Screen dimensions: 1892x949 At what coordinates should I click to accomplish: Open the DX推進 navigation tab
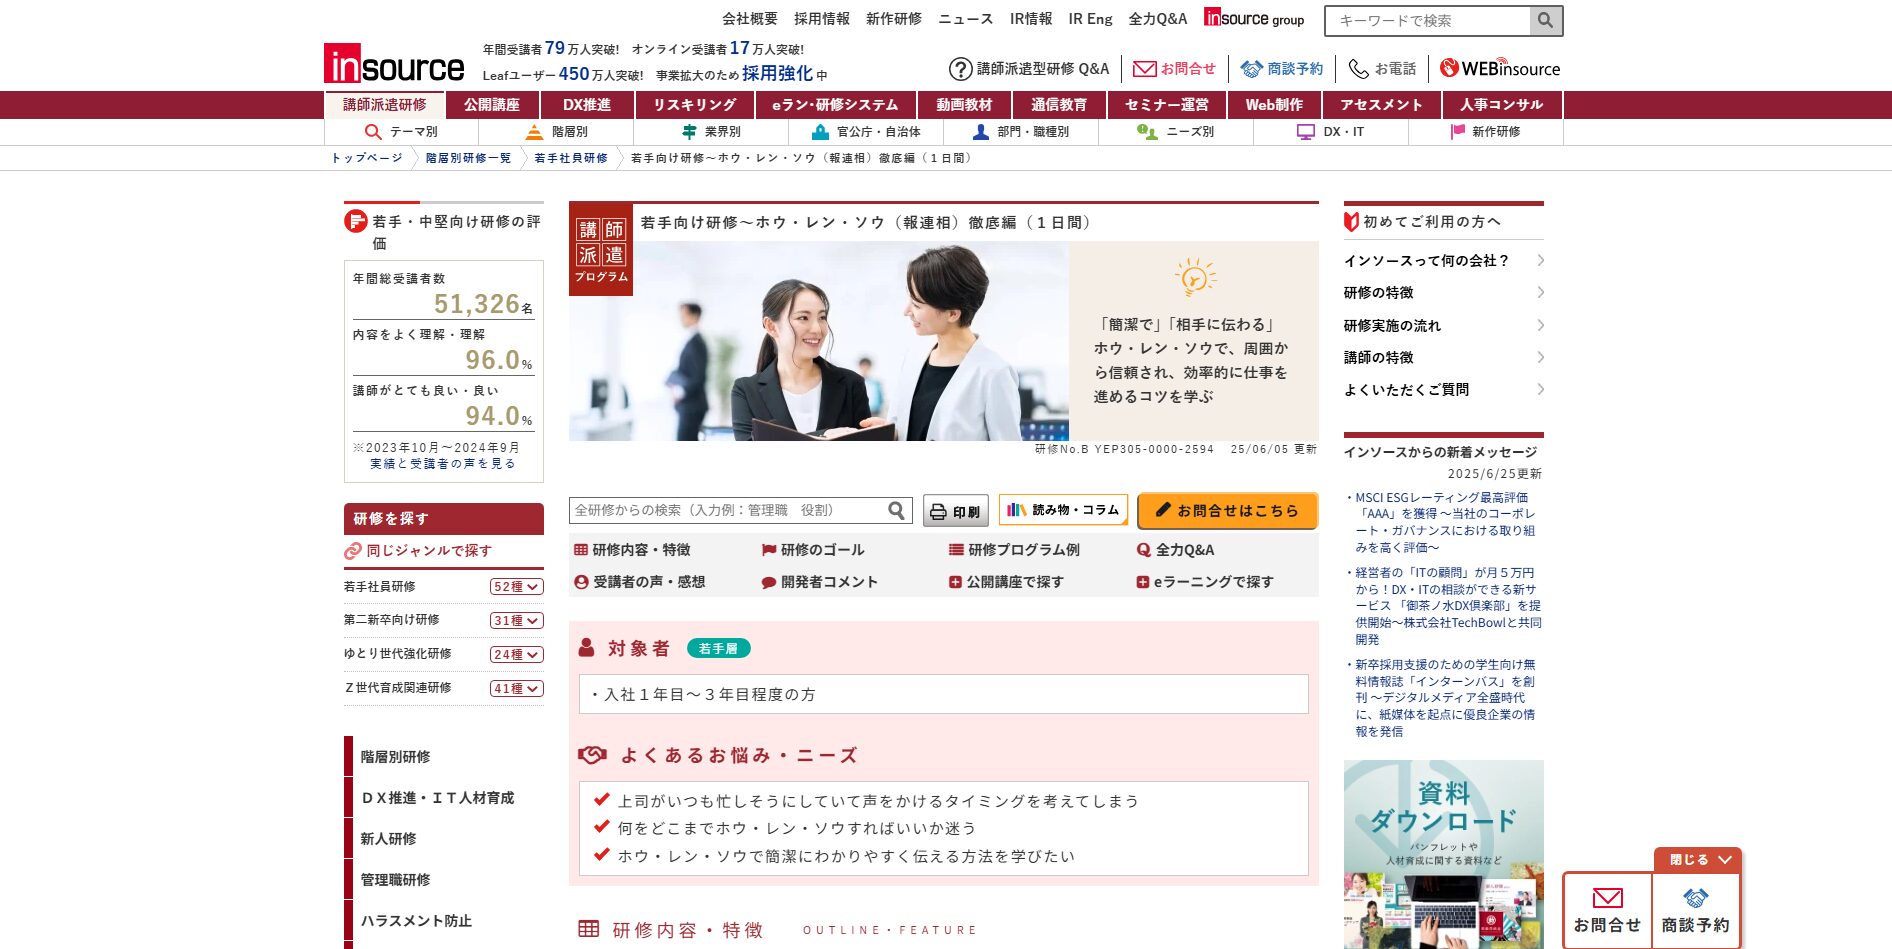pos(586,105)
